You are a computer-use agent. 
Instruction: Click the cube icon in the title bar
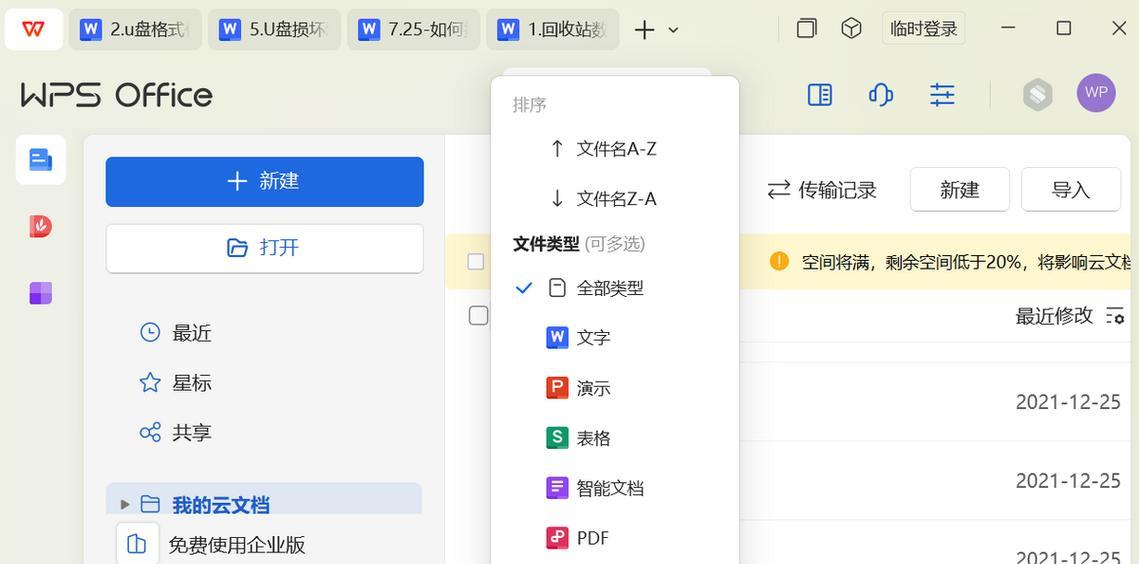pos(851,28)
